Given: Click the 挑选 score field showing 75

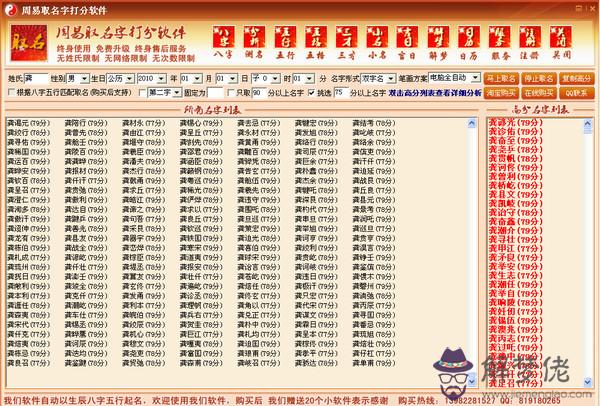Looking at the screenshot, I should [341, 92].
